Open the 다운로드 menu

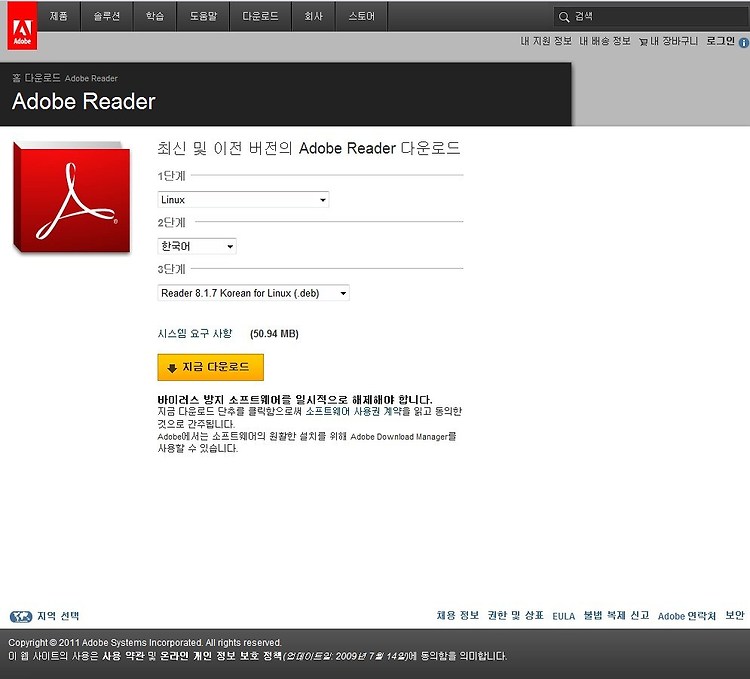pos(260,16)
